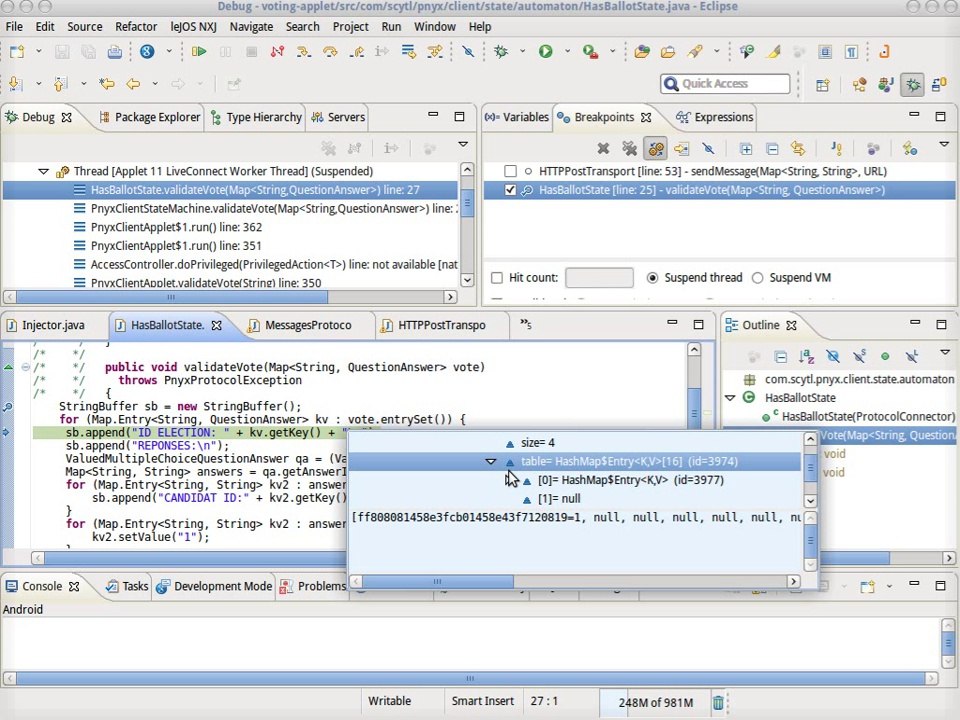960x720 pixels.
Task: Toggle the Hit count checkbox
Action: point(497,278)
